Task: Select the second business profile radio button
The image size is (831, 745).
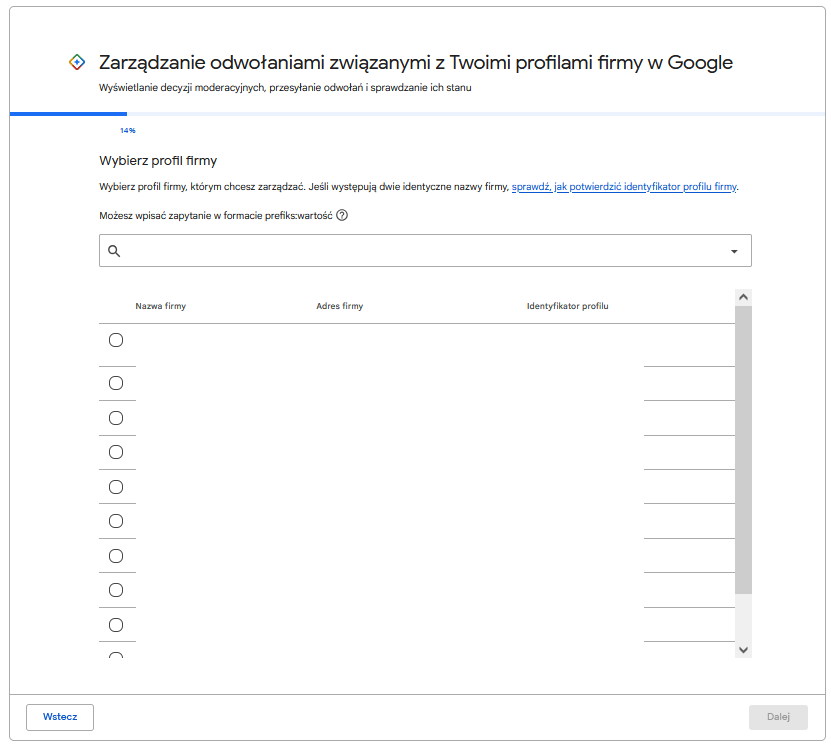Action: [x=116, y=383]
